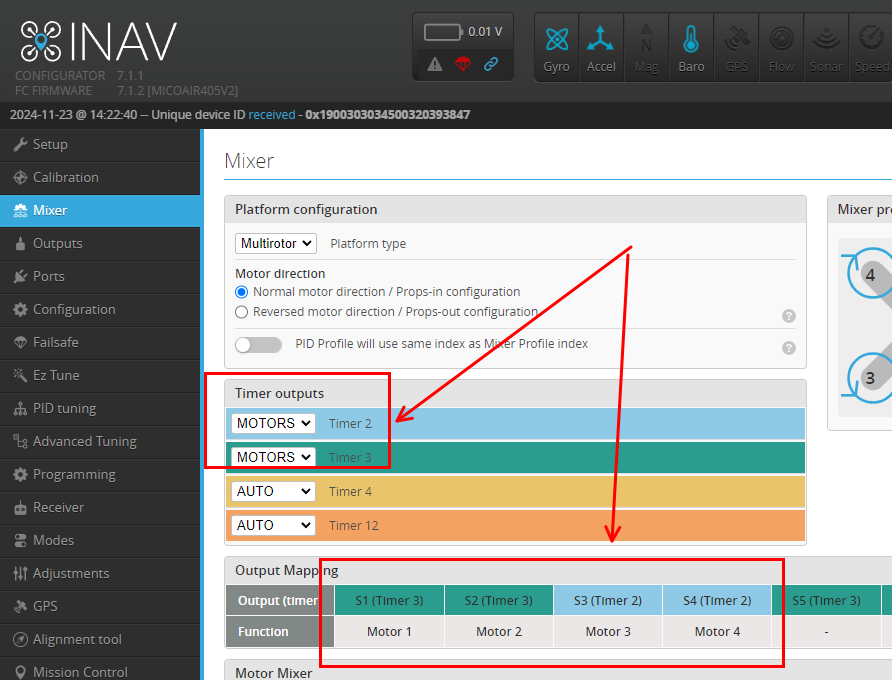The width and height of the screenshot is (892, 680).
Task: Toggle PID Profile same index switch
Action: 259,345
